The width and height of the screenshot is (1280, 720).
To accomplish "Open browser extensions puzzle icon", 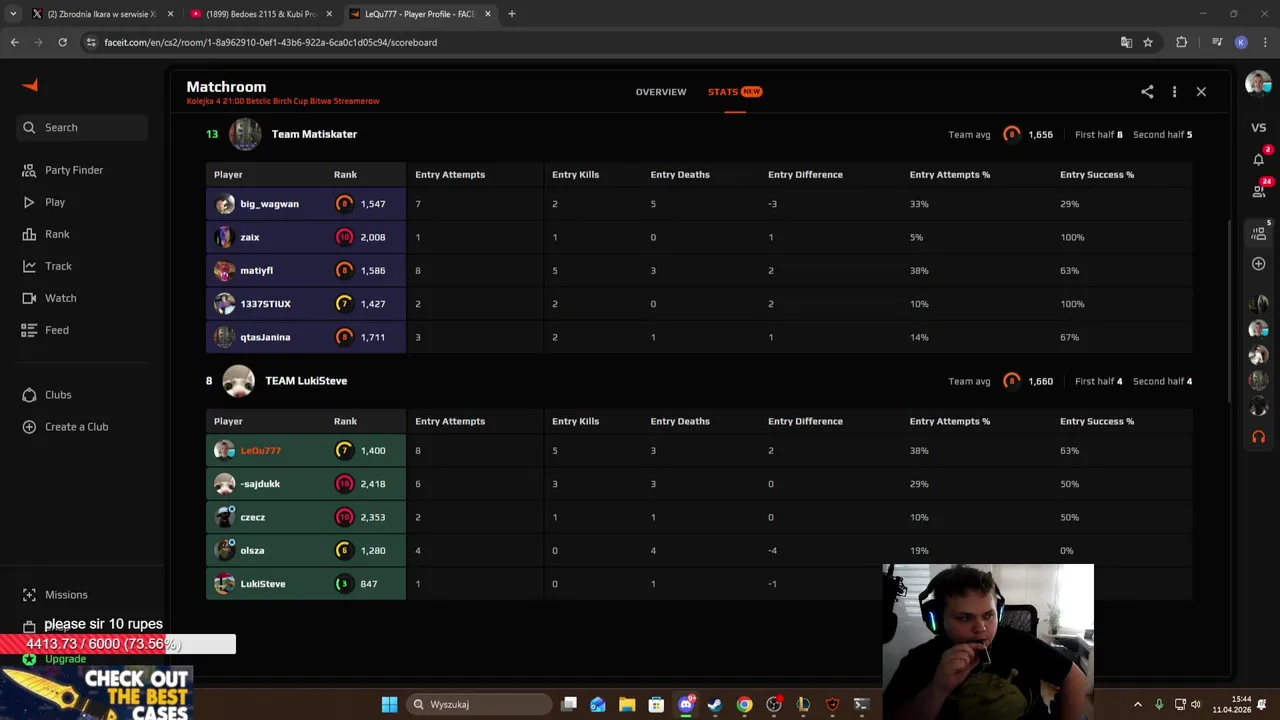I will [x=1182, y=42].
